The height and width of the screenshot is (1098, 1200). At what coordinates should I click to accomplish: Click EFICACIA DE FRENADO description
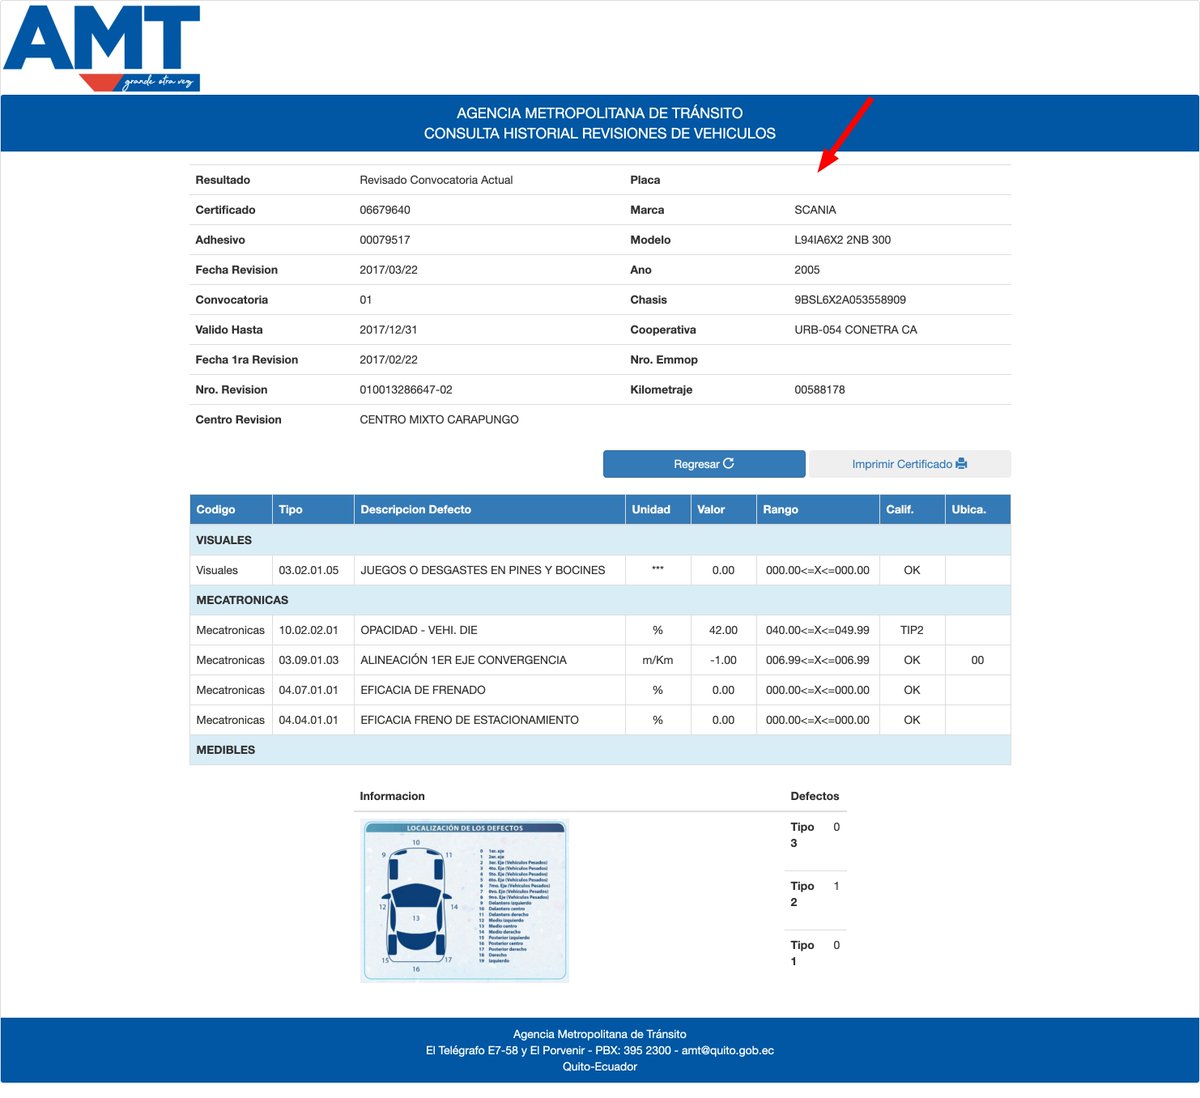[423, 690]
